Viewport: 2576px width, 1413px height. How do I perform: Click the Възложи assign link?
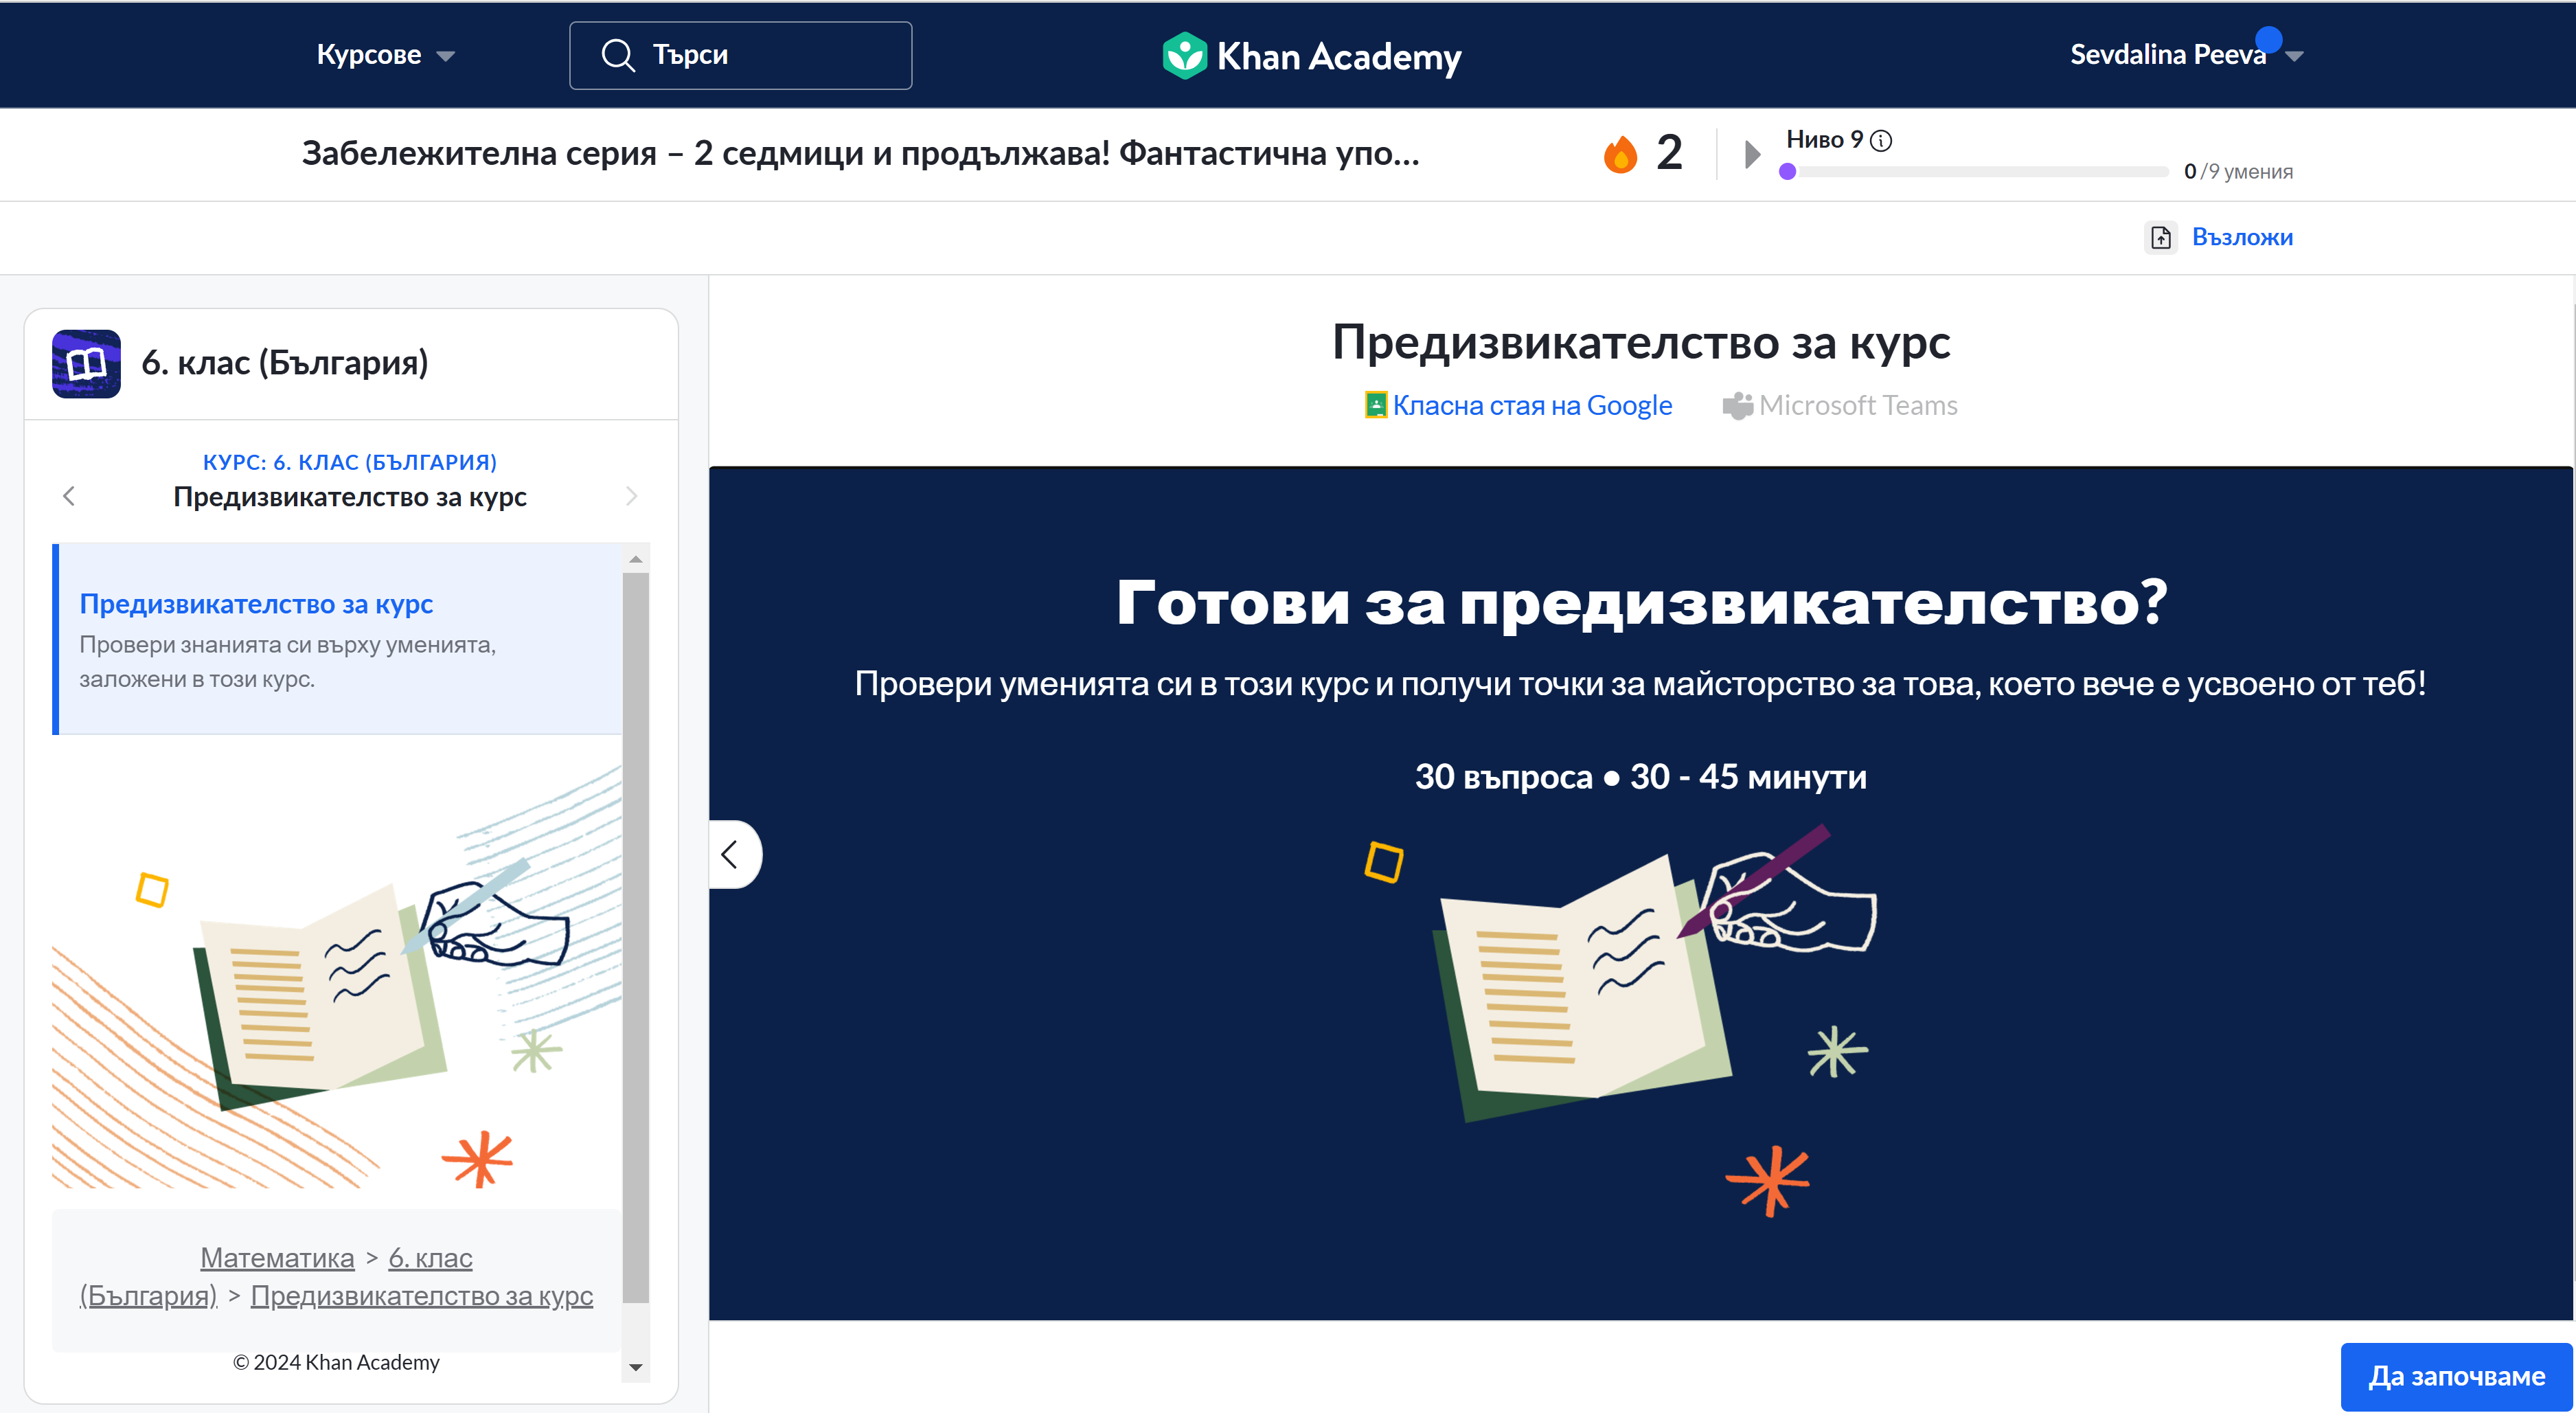point(2242,237)
